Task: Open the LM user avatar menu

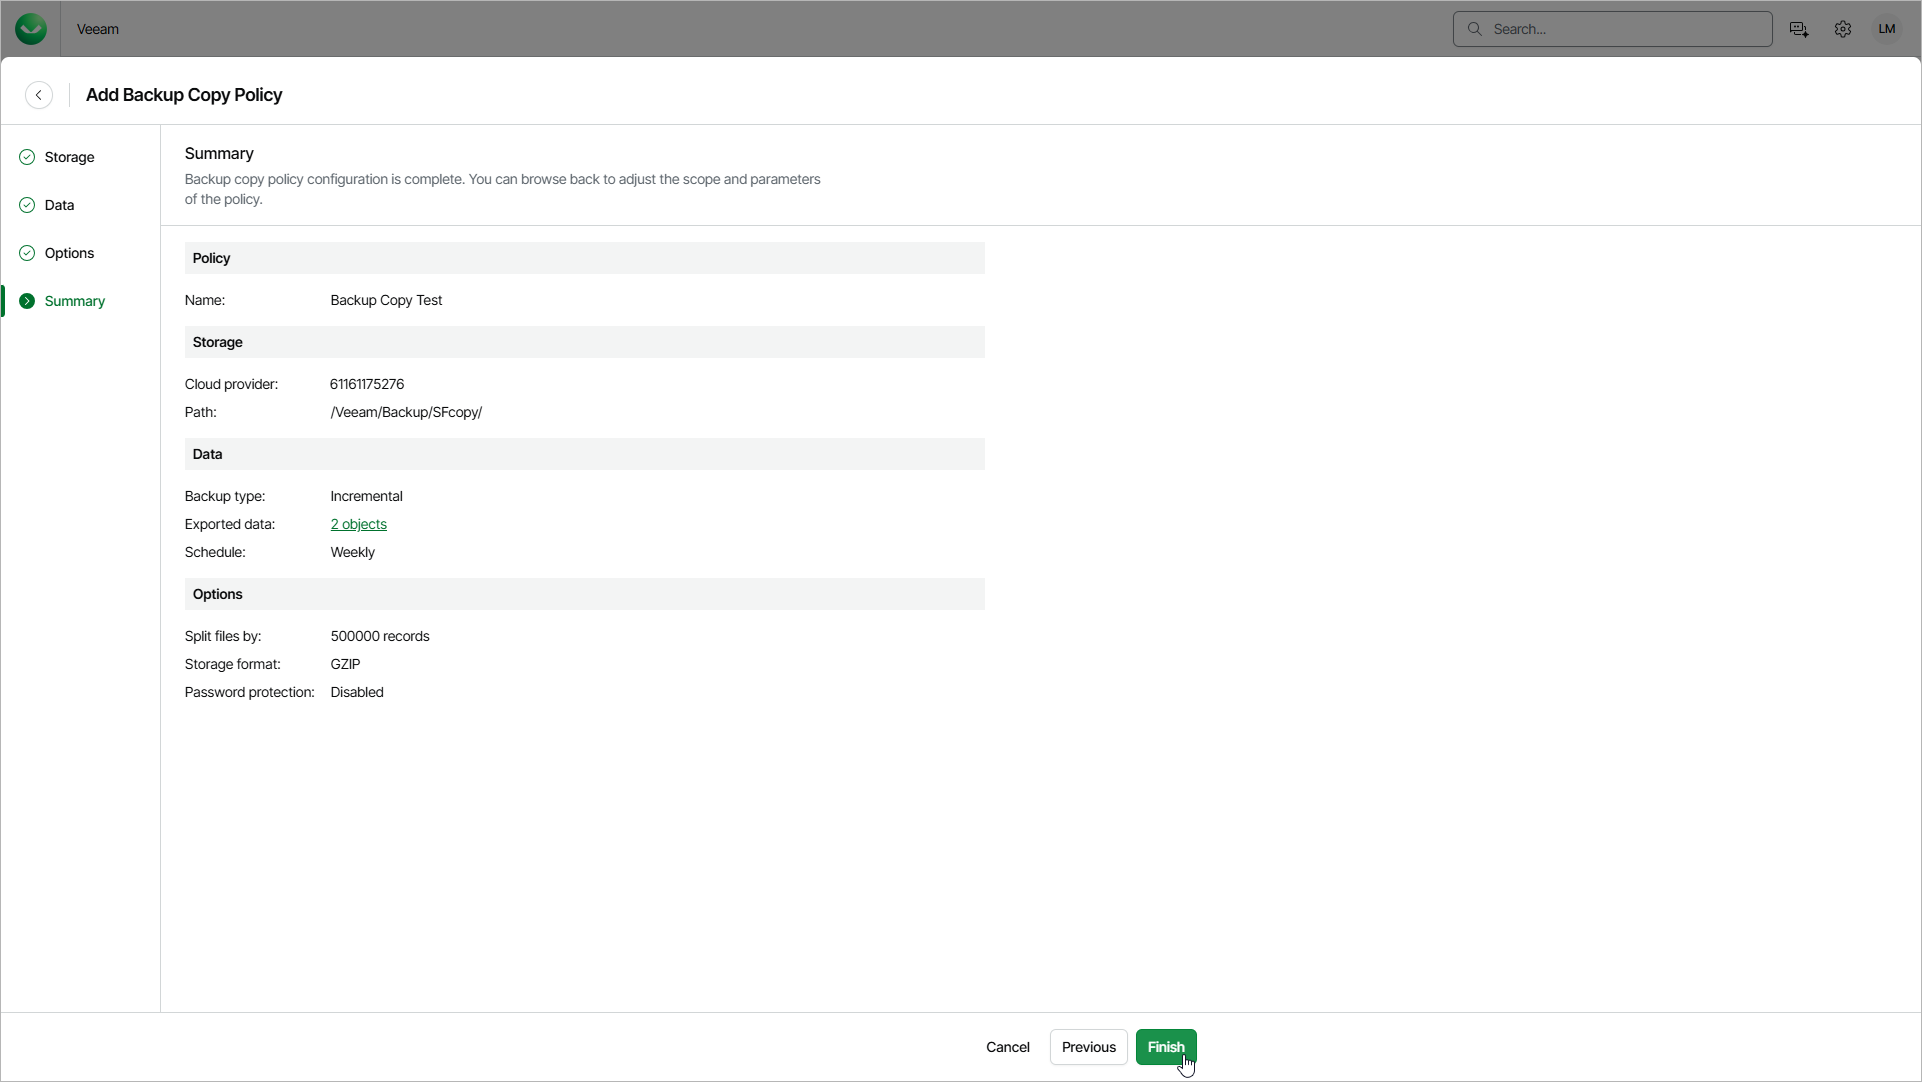Action: [x=1887, y=29]
